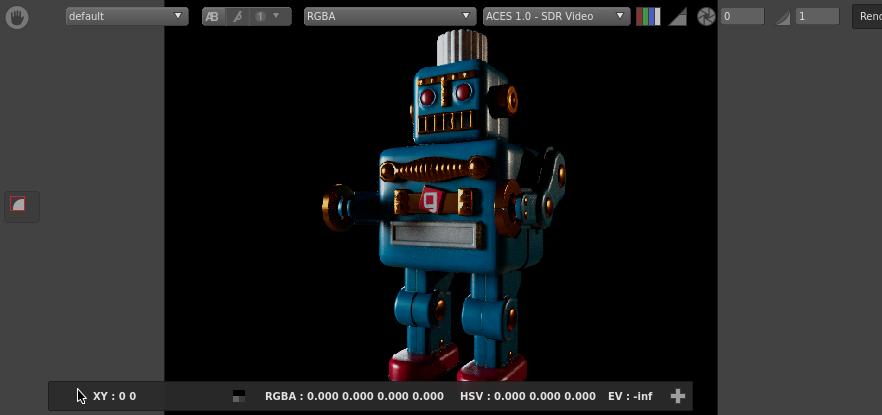Open the 'default' view dropdown

point(126,17)
